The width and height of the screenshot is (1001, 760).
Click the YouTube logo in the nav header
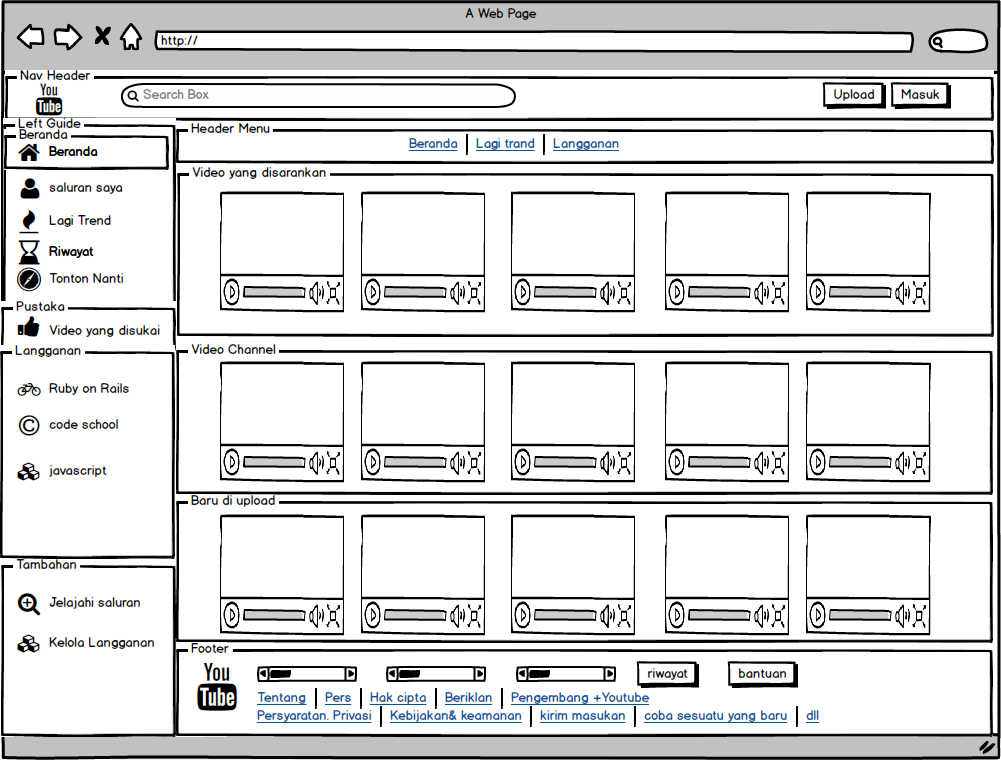(49, 99)
